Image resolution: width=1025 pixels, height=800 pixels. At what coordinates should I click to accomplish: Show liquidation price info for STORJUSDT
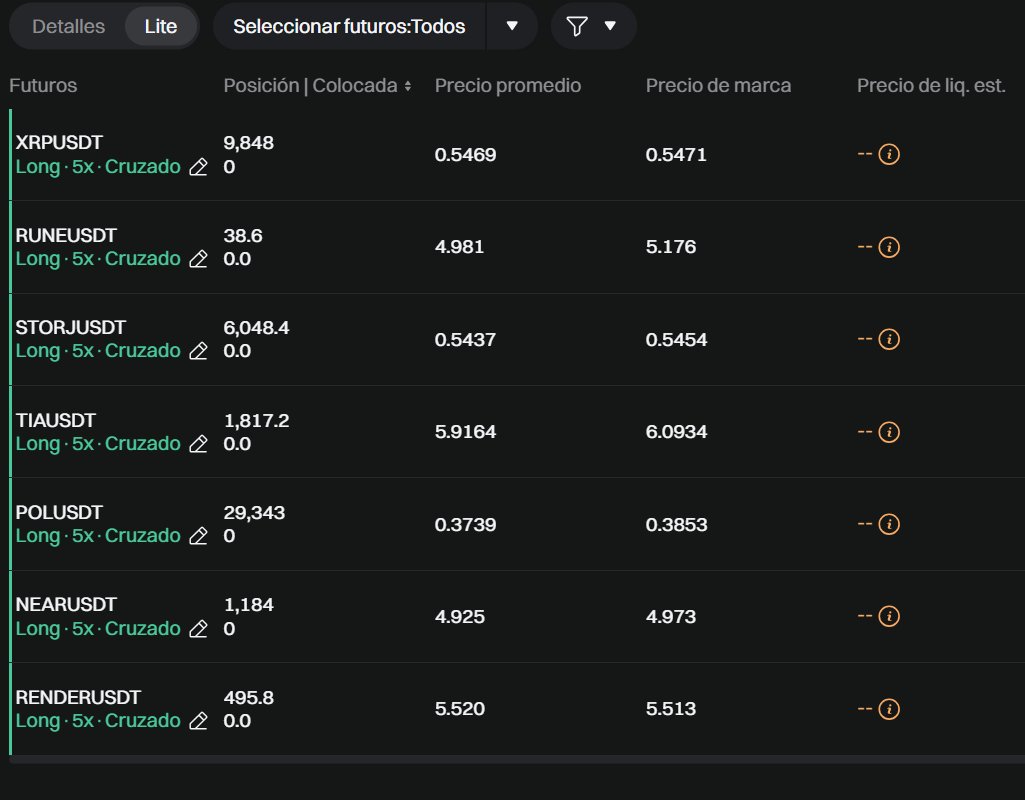pos(889,339)
